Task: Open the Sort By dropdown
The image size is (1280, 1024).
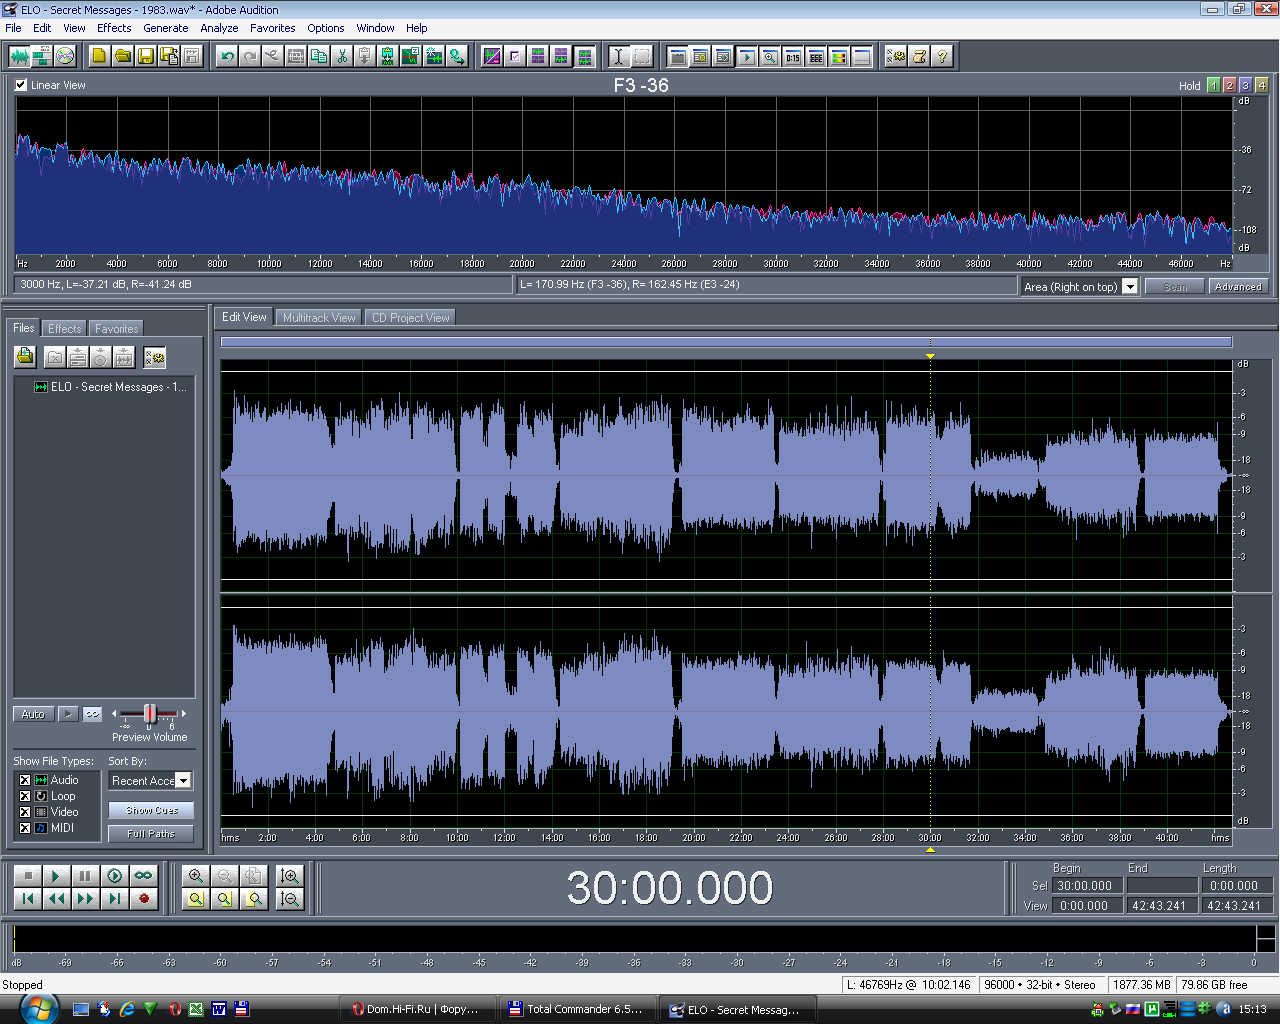Action: pos(183,781)
